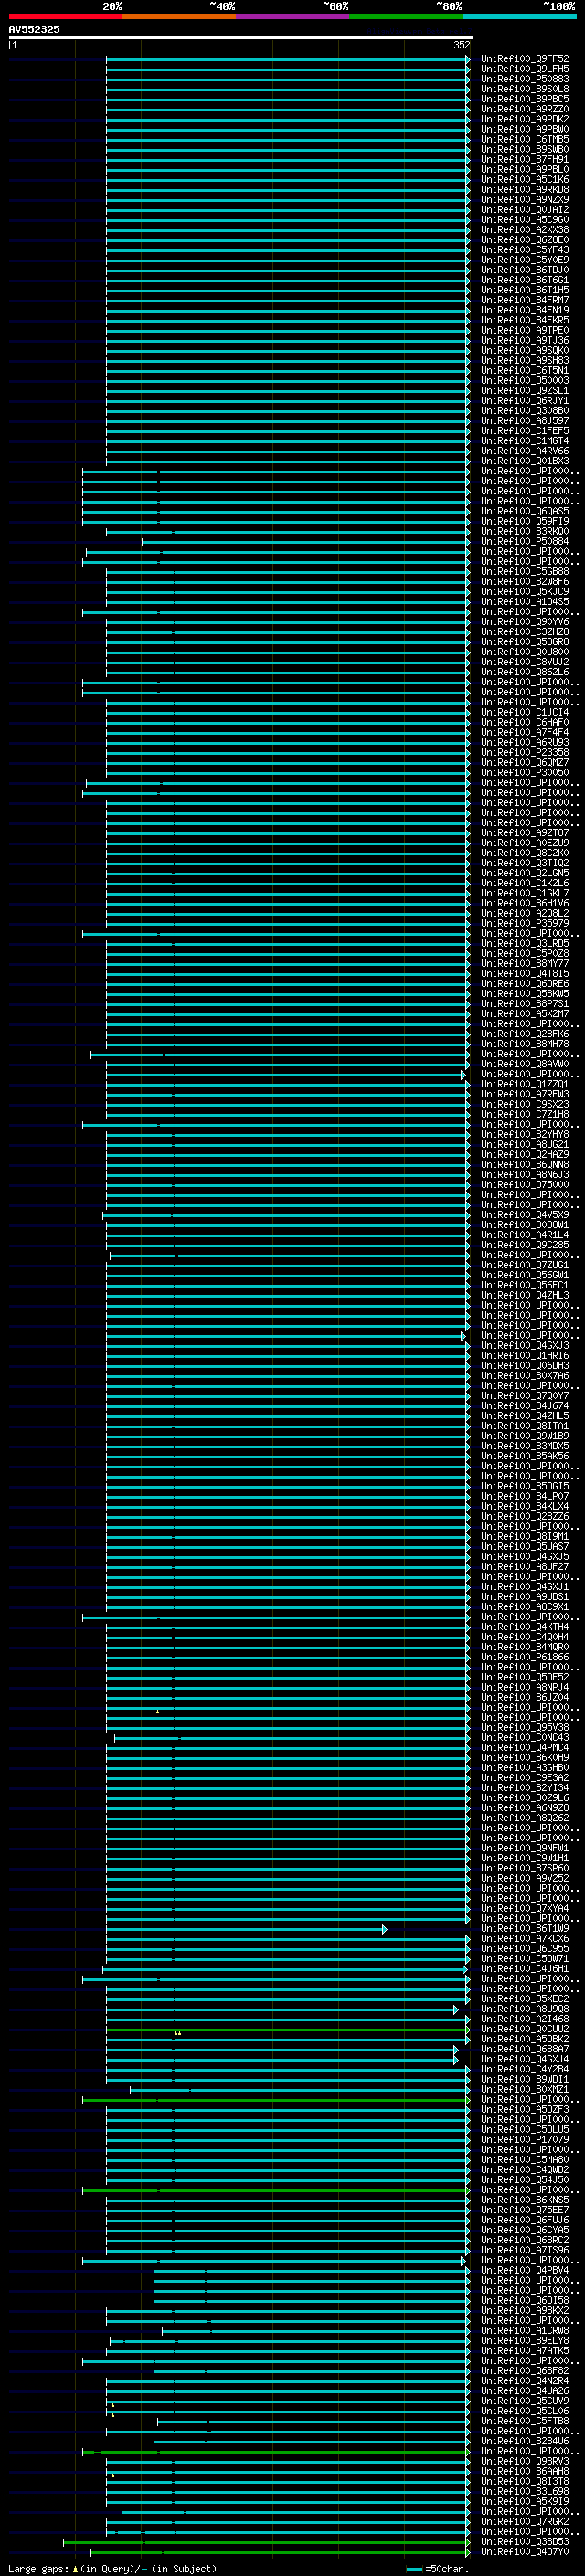
Task: Select hit label UniRef100_A9RZZ0
Action: pos(525,109)
